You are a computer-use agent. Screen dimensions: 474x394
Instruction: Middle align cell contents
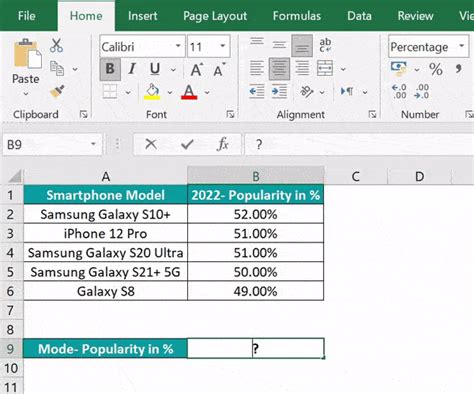279,45
